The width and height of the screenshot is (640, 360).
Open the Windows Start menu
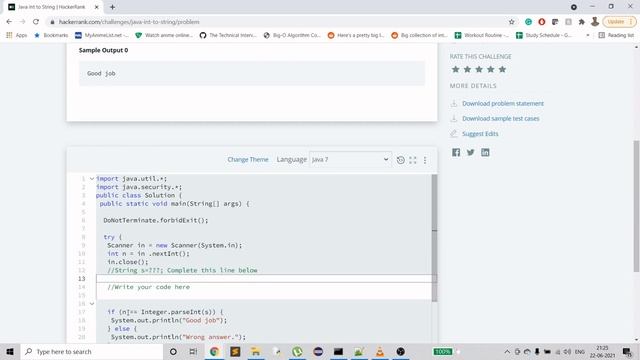pos(10,351)
